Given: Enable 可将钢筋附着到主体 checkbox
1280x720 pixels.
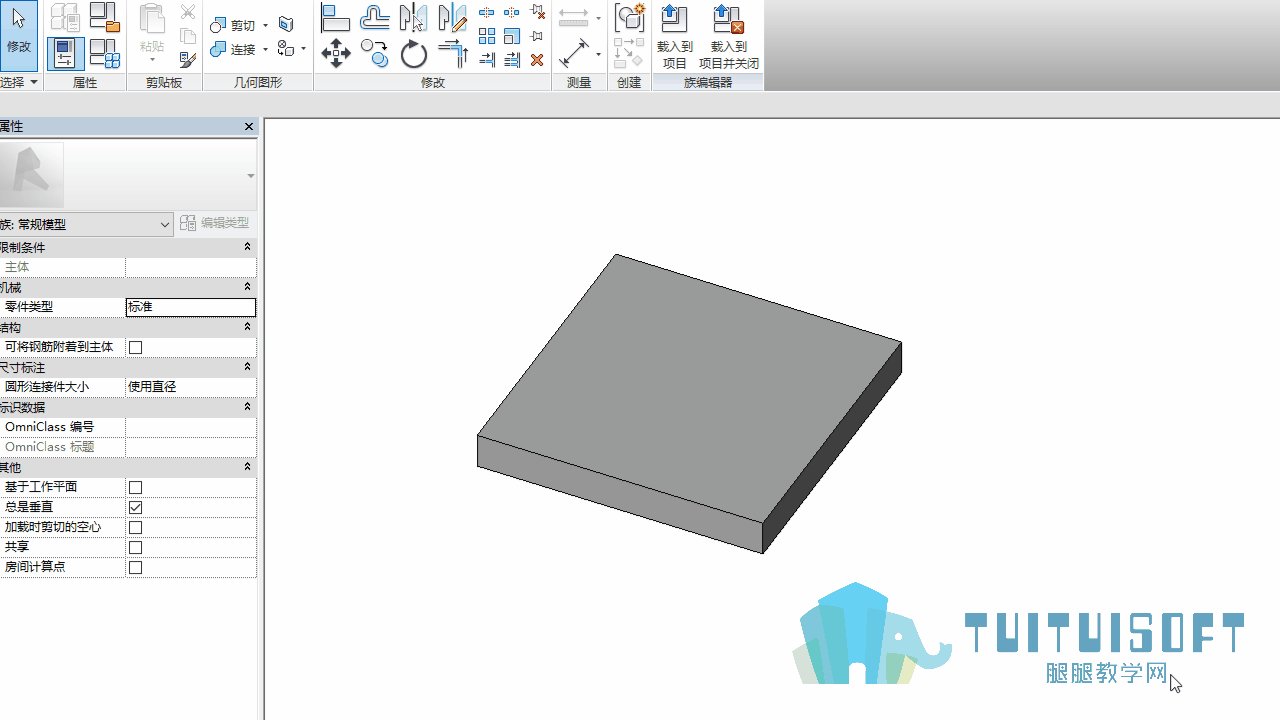Looking at the screenshot, I should [136, 347].
